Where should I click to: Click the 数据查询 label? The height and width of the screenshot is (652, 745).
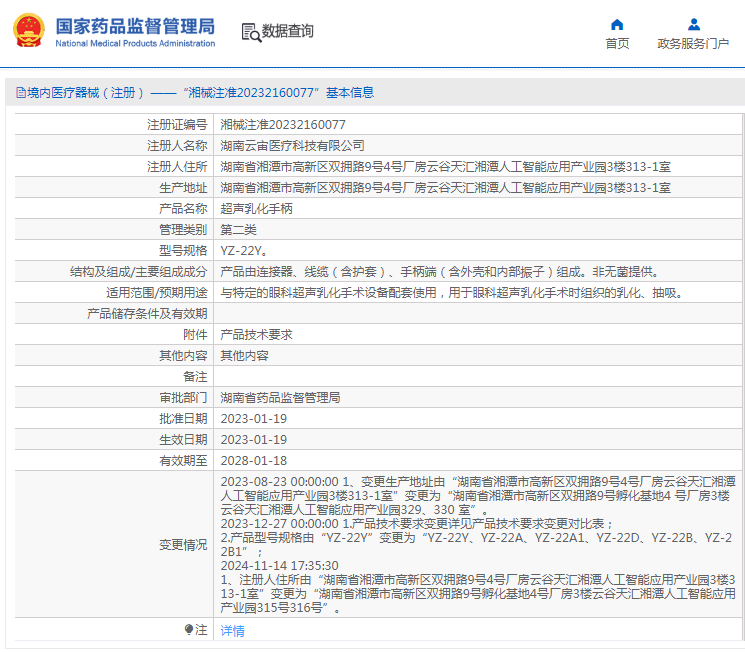pos(287,31)
